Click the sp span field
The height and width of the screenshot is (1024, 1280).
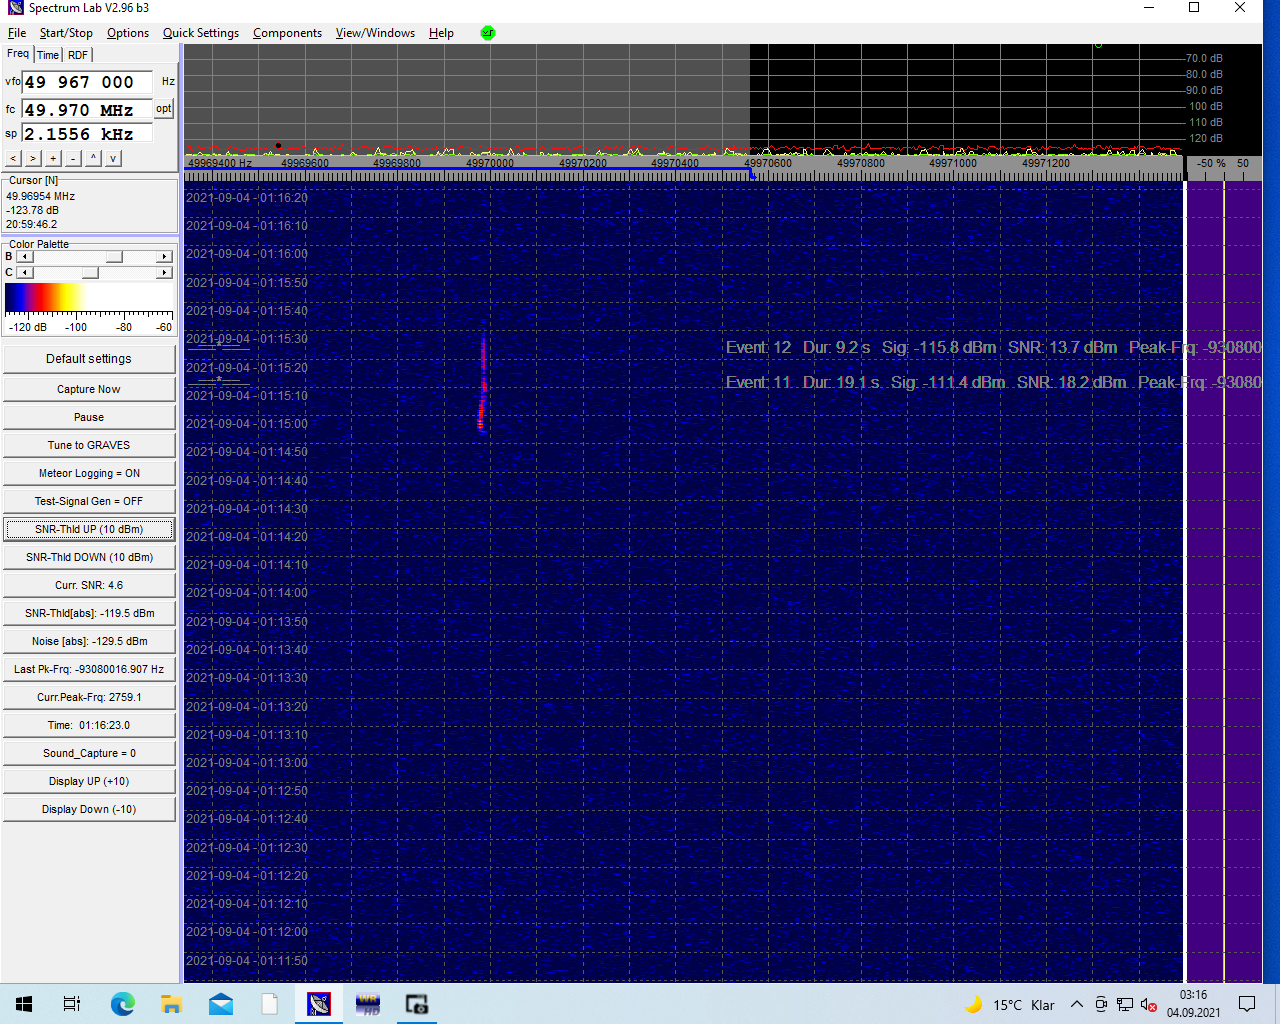(x=87, y=134)
